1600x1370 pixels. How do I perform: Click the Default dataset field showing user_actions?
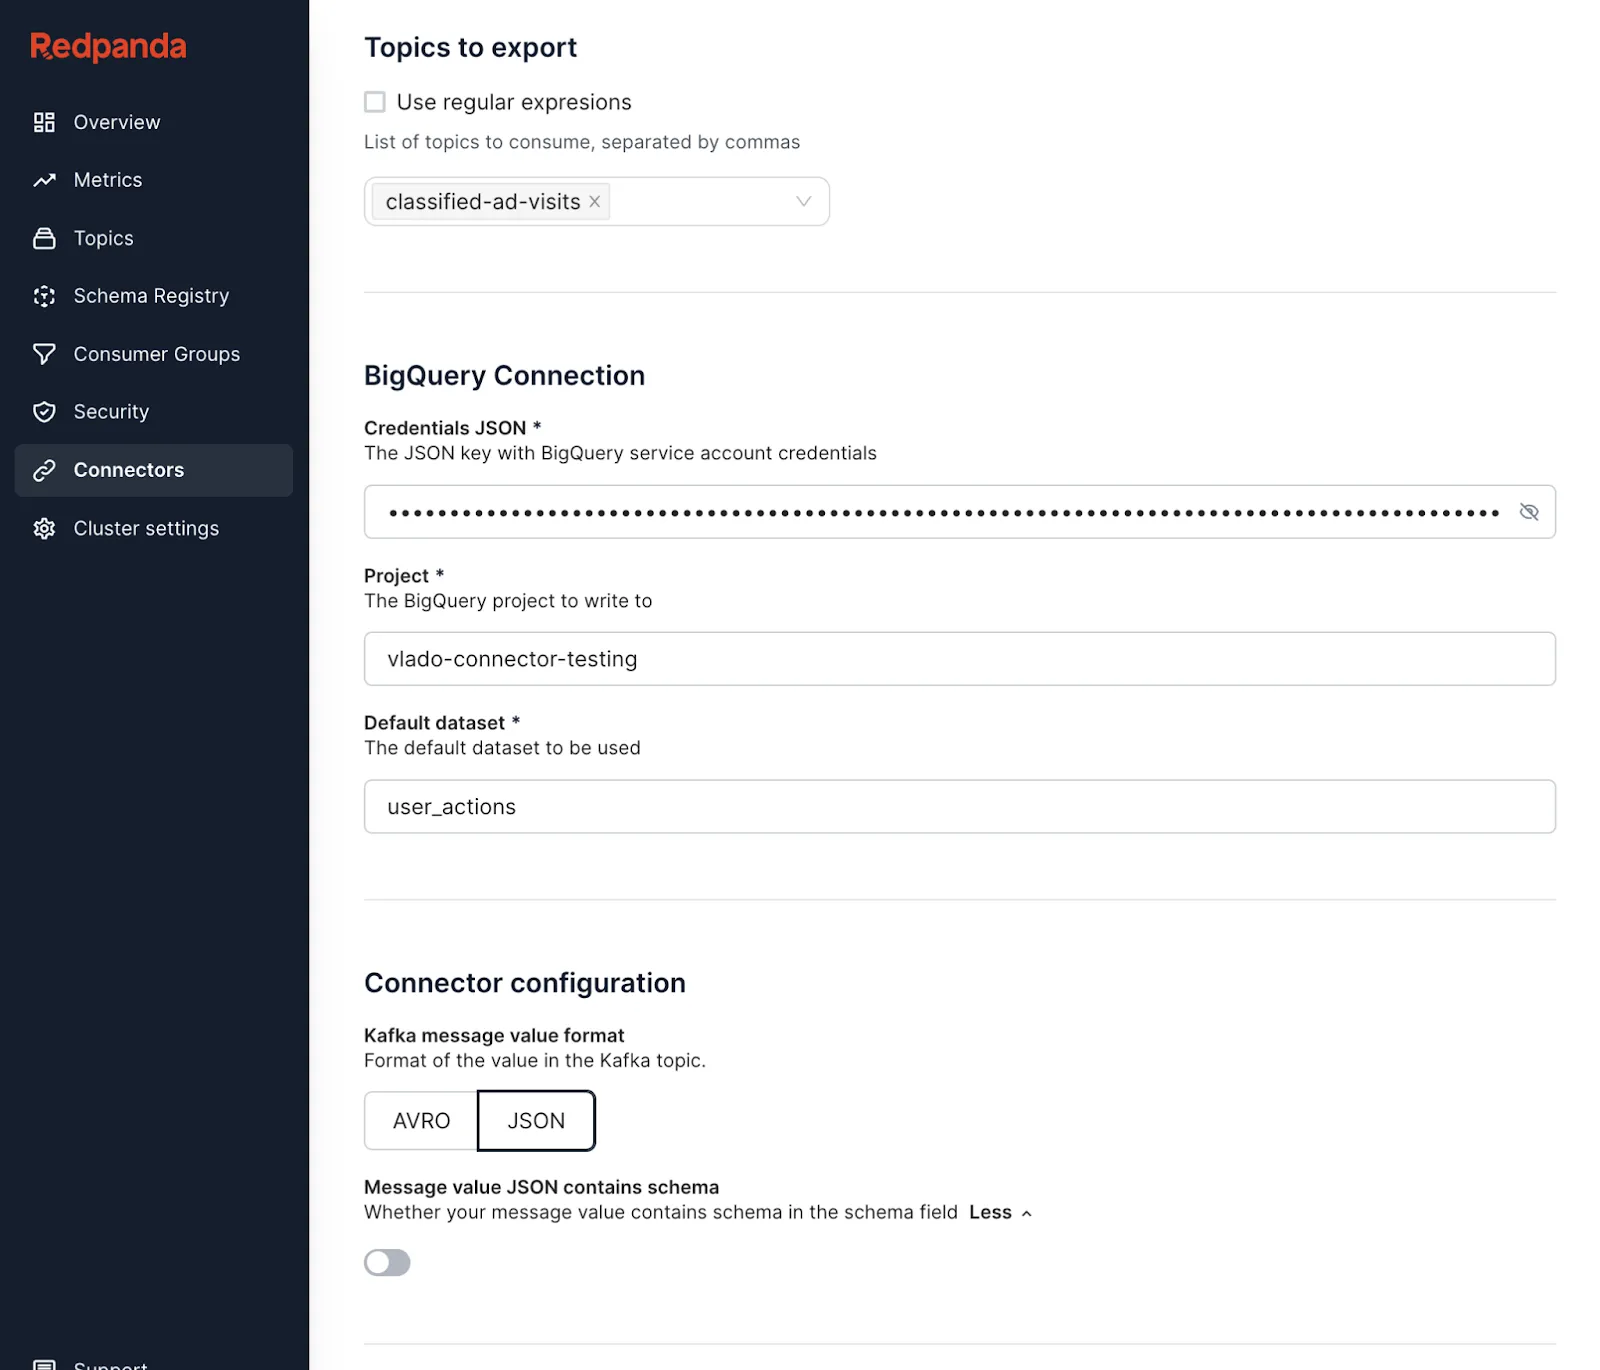(960, 806)
